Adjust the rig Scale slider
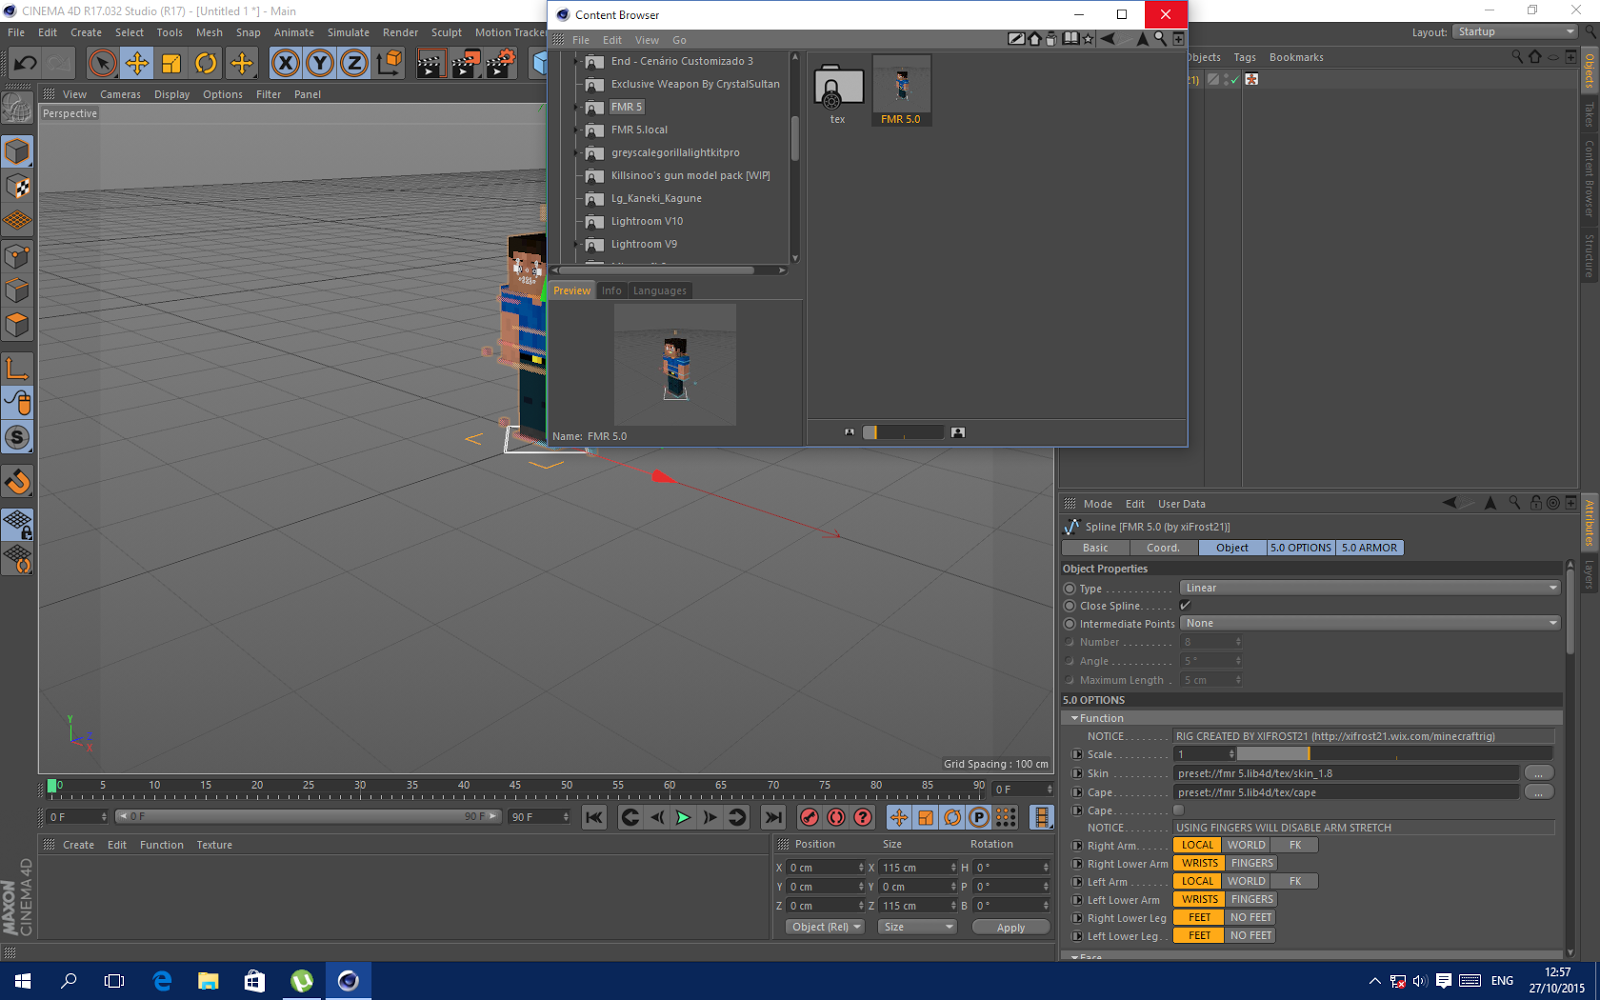The image size is (1600, 1000). pos(1395,754)
